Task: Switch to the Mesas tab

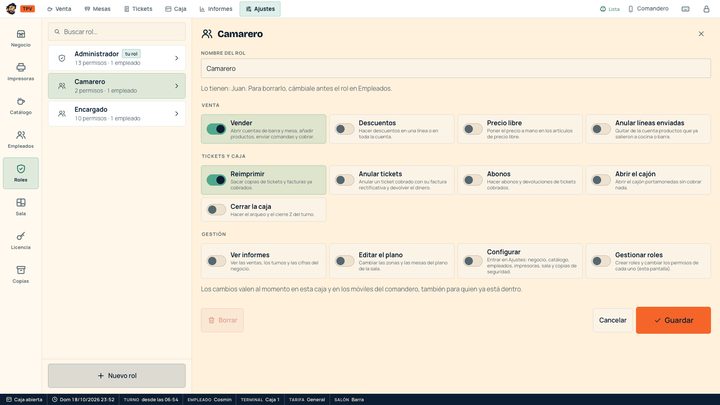Action: coord(97,9)
